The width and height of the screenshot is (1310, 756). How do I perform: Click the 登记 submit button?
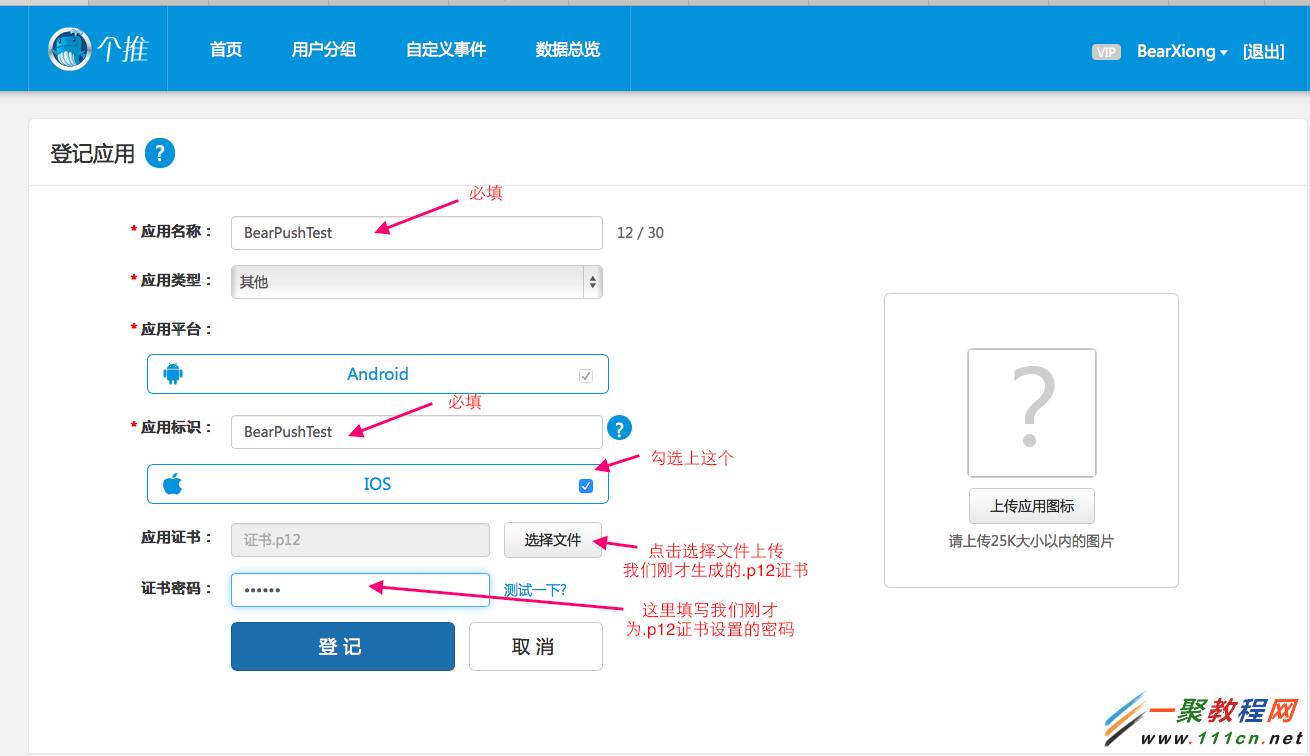click(342, 647)
